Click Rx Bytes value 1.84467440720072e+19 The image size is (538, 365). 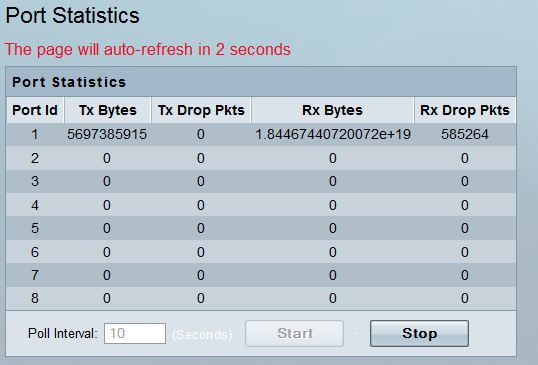(332, 134)
